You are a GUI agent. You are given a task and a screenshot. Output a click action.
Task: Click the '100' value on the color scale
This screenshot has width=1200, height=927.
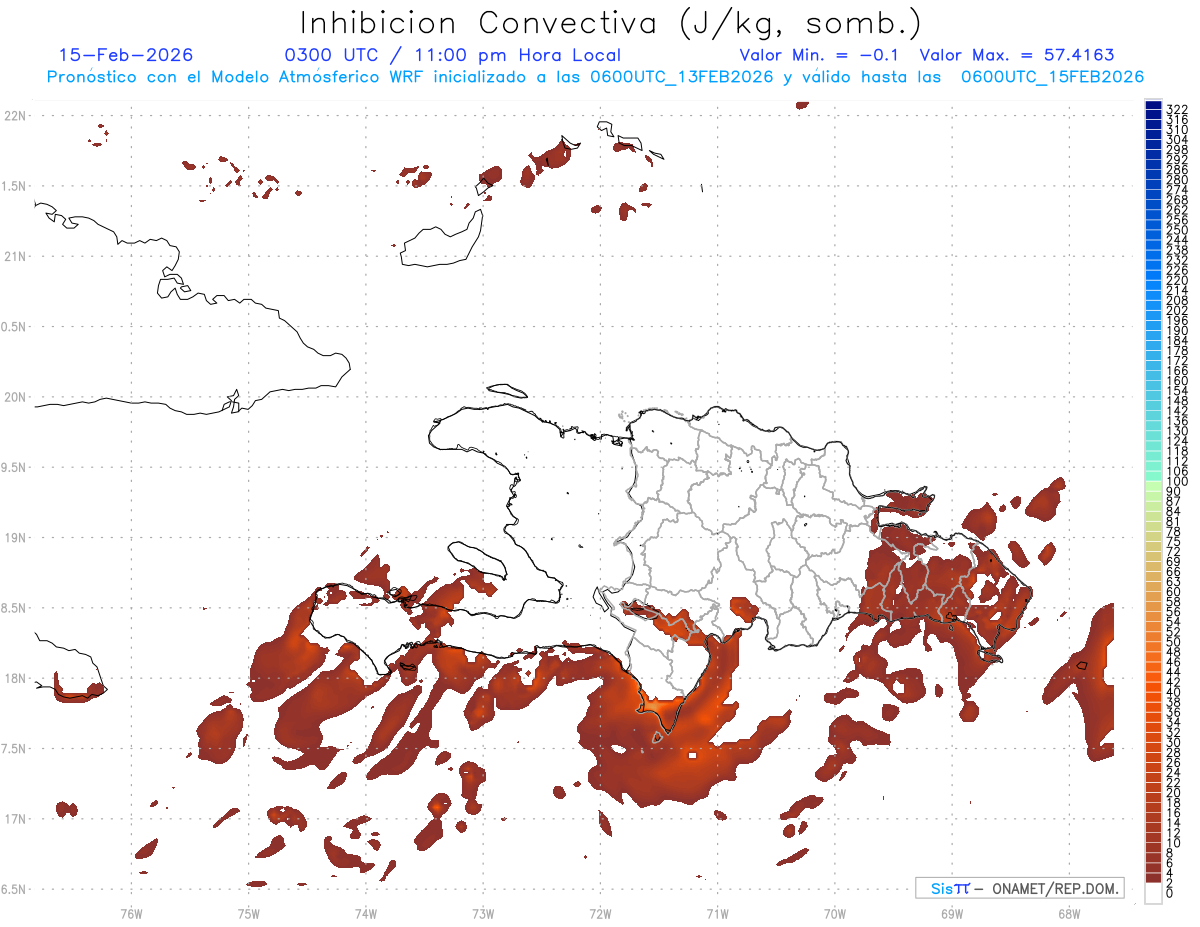[1176, 482]
